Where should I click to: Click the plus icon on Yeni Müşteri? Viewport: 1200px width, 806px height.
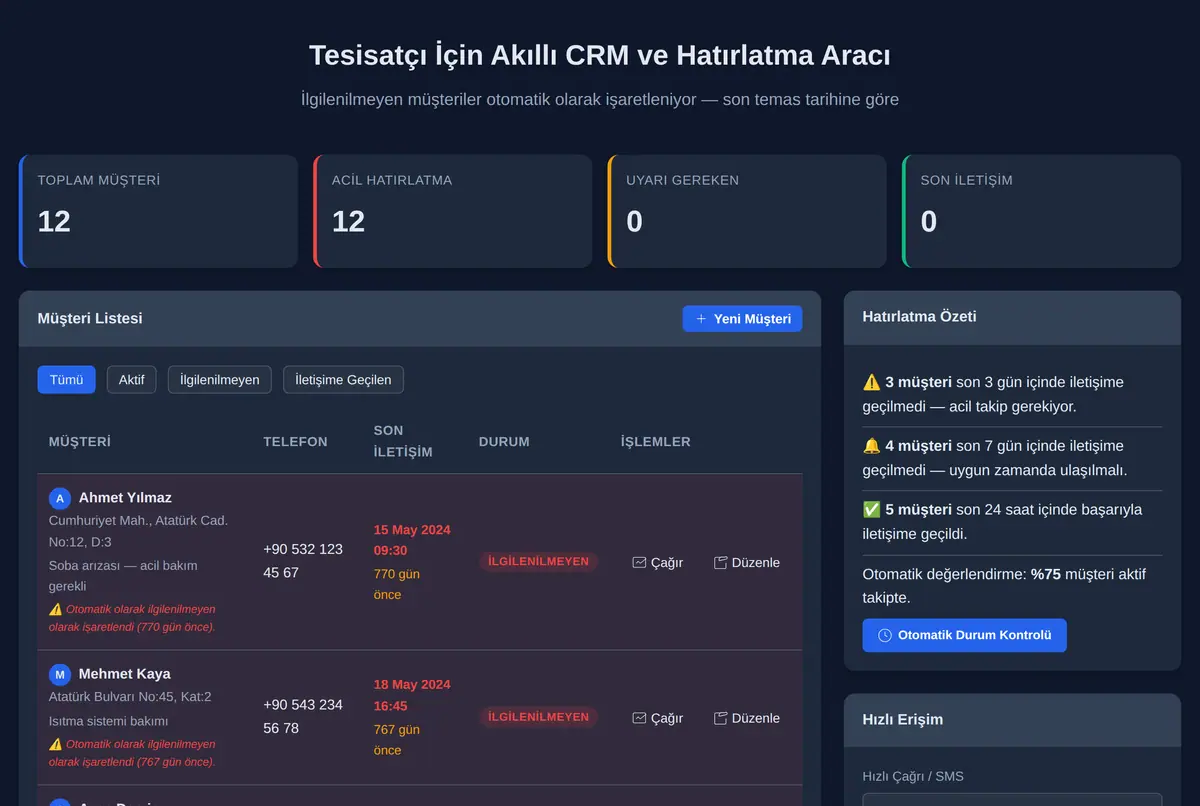click(x=701, y=319)
